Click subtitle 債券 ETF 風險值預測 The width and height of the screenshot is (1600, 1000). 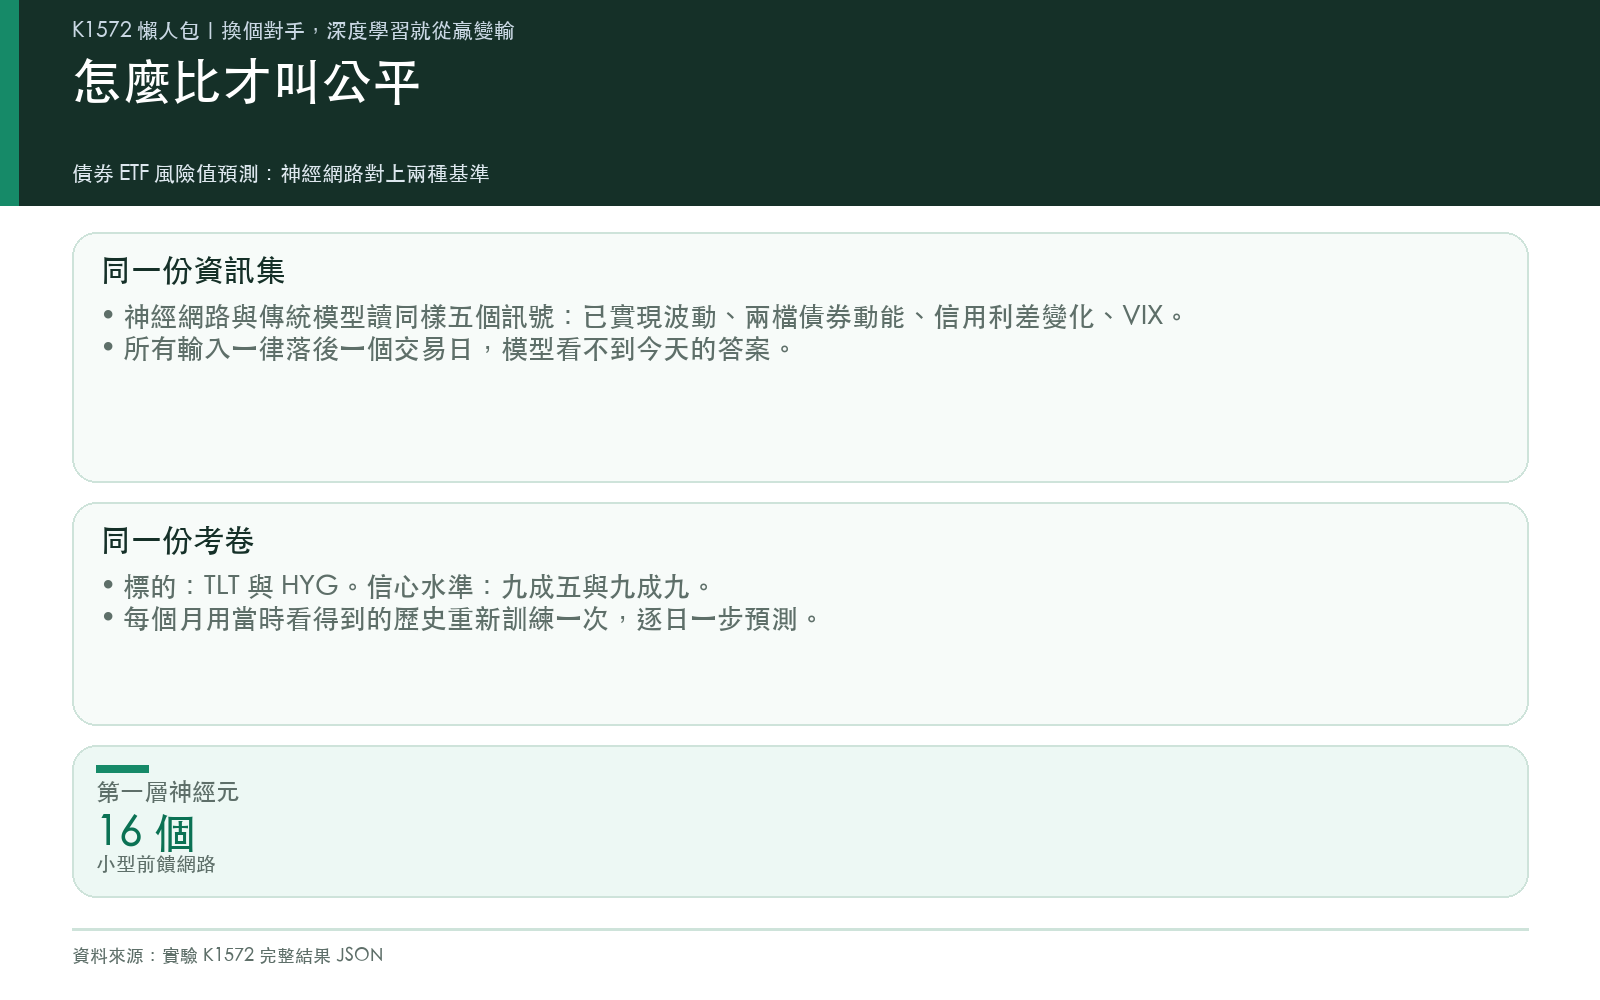(281, 174)
